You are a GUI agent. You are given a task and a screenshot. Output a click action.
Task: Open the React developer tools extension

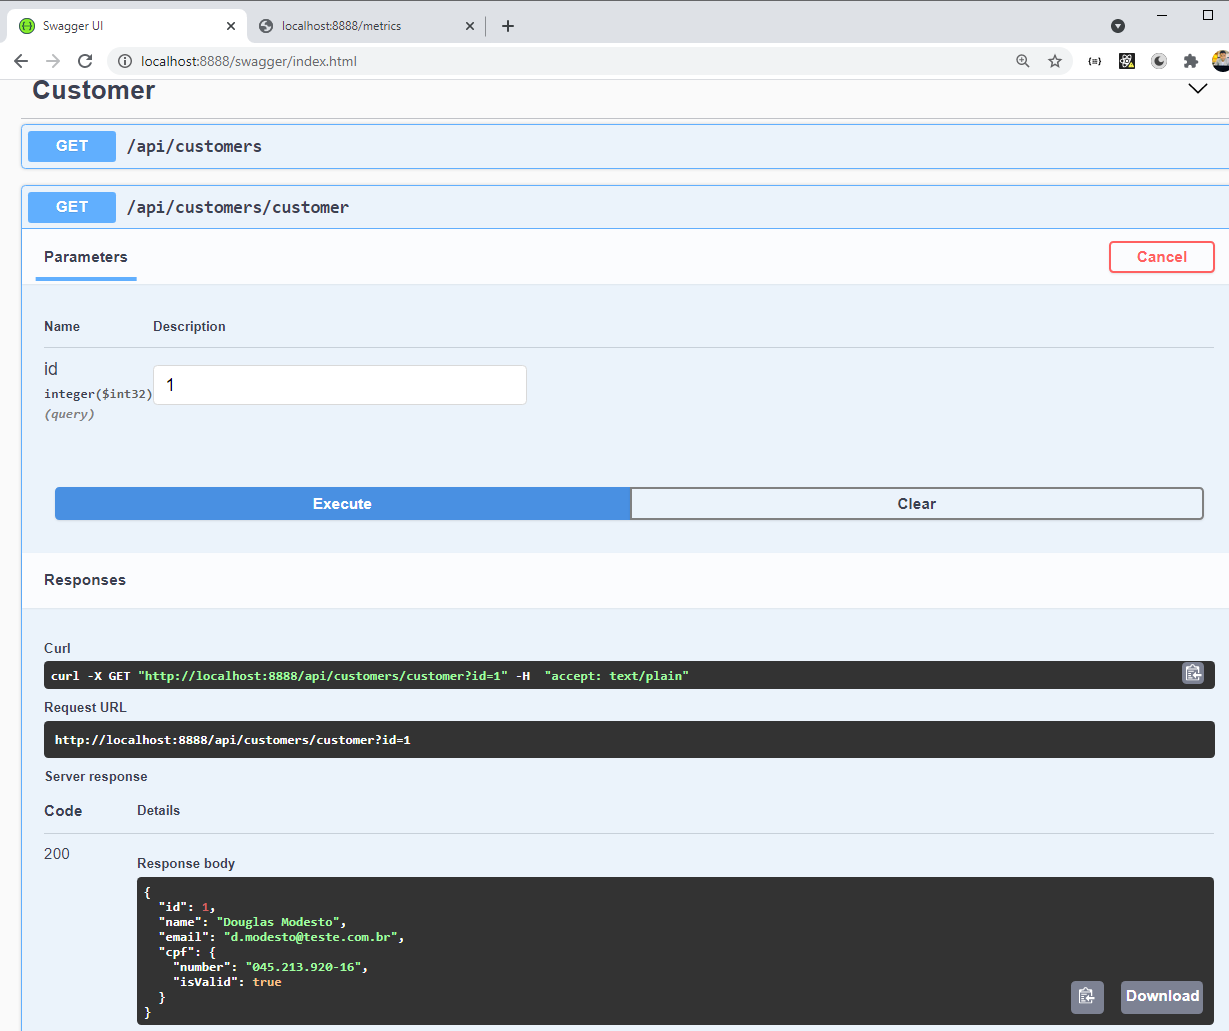[x=1127, y=61]
